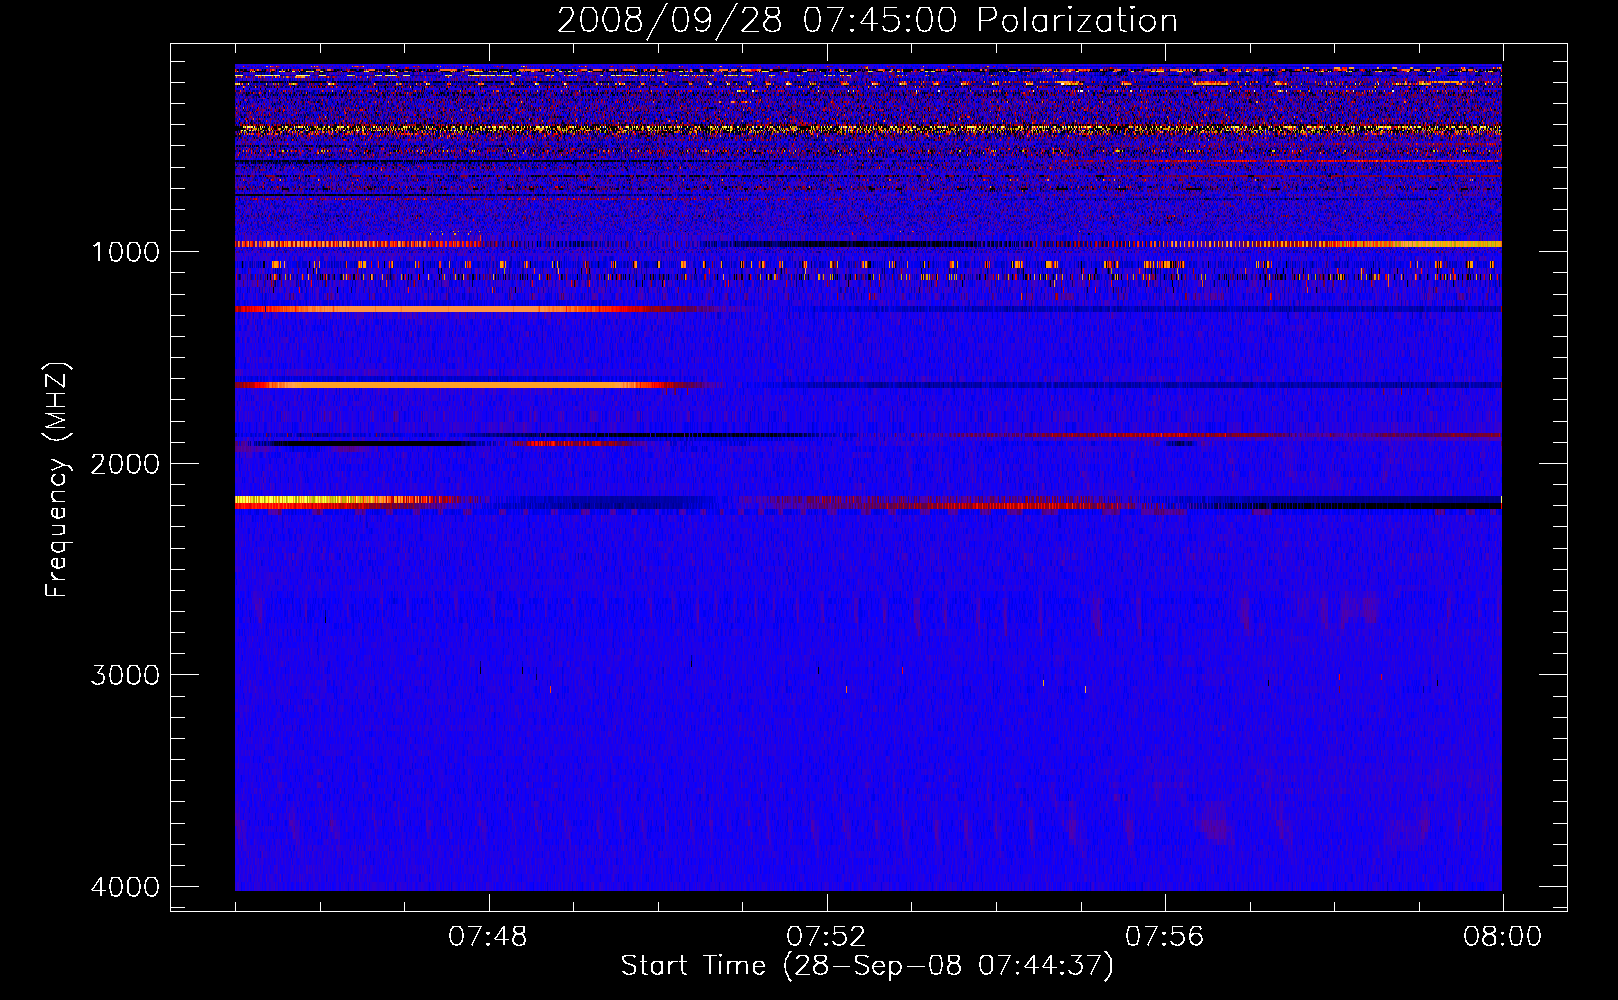Image resolution: width=1618 pixels, height=1000 pixels.
Task: Click the 3000 frequency tick label
Action: [x=125, y=675]
